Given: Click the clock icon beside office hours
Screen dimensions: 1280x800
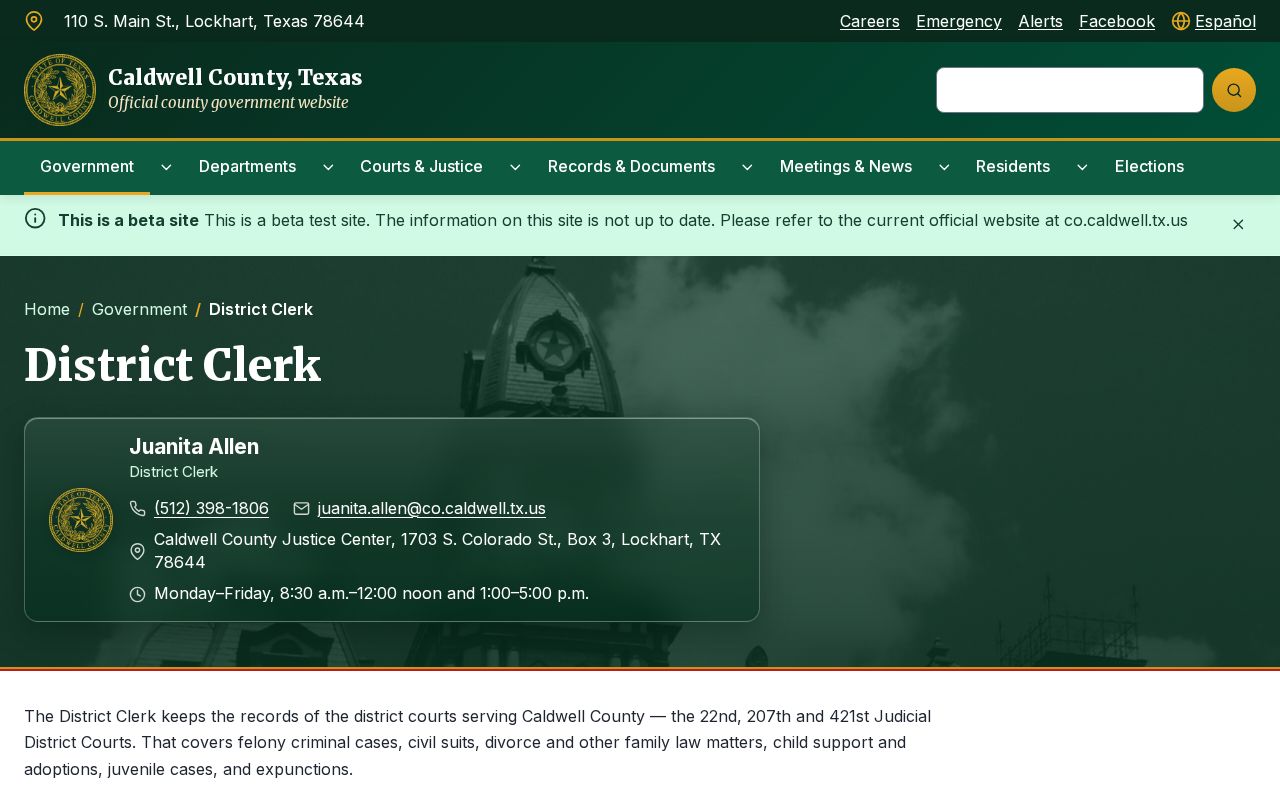Looking at the screenshot, I should [x=138, y=594].
